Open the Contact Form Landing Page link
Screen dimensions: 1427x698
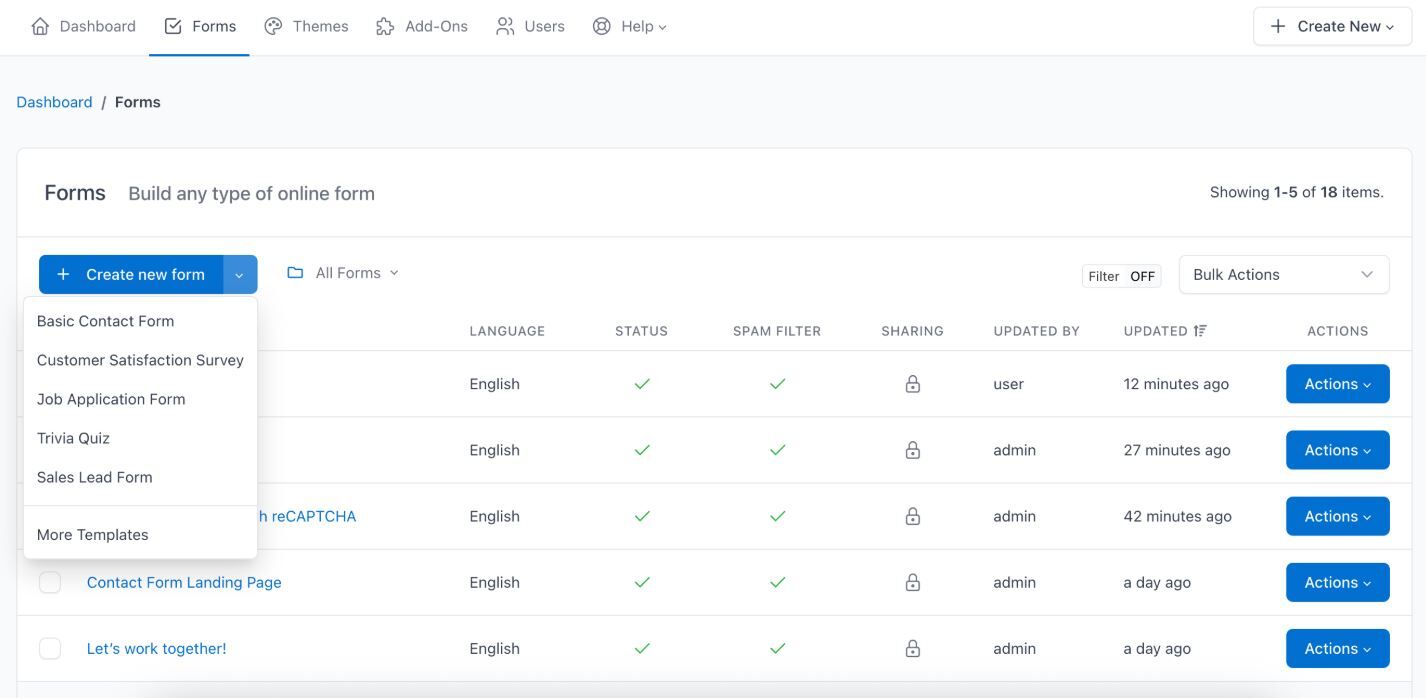[x=184, y=582]
